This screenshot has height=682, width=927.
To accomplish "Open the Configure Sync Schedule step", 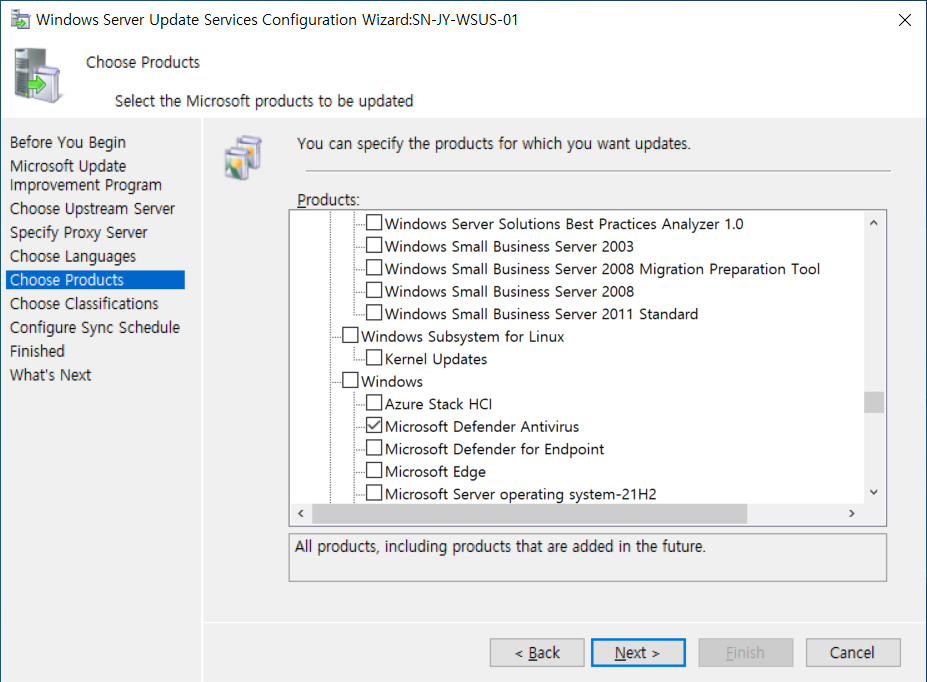I will point(95,327).
